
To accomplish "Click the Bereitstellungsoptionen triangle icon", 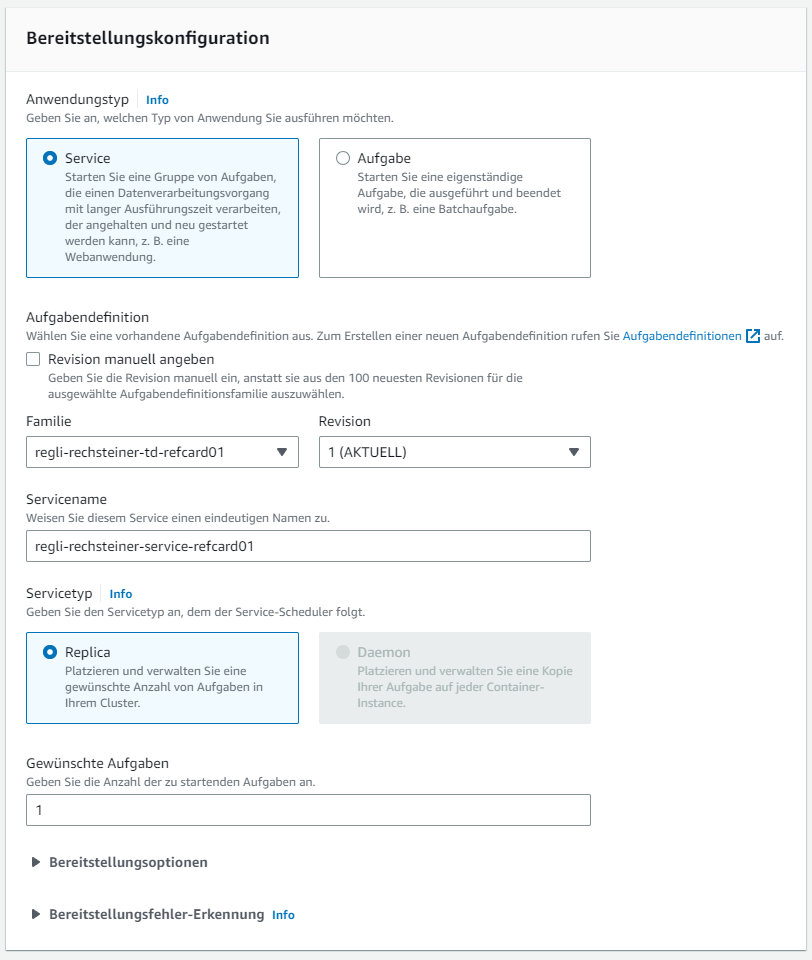I will coord(37,862).
